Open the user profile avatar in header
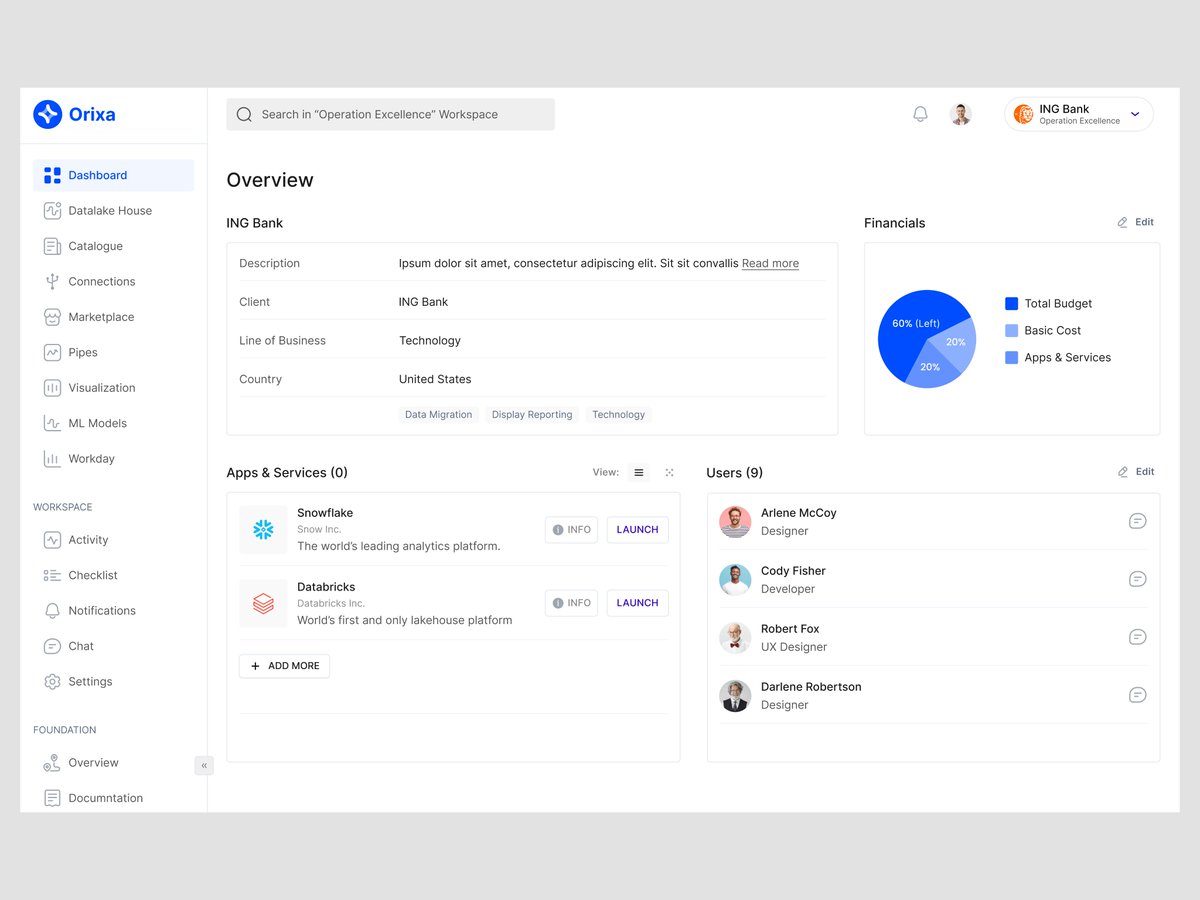Viewport: 1200px width, 900px height. (961, 114)
